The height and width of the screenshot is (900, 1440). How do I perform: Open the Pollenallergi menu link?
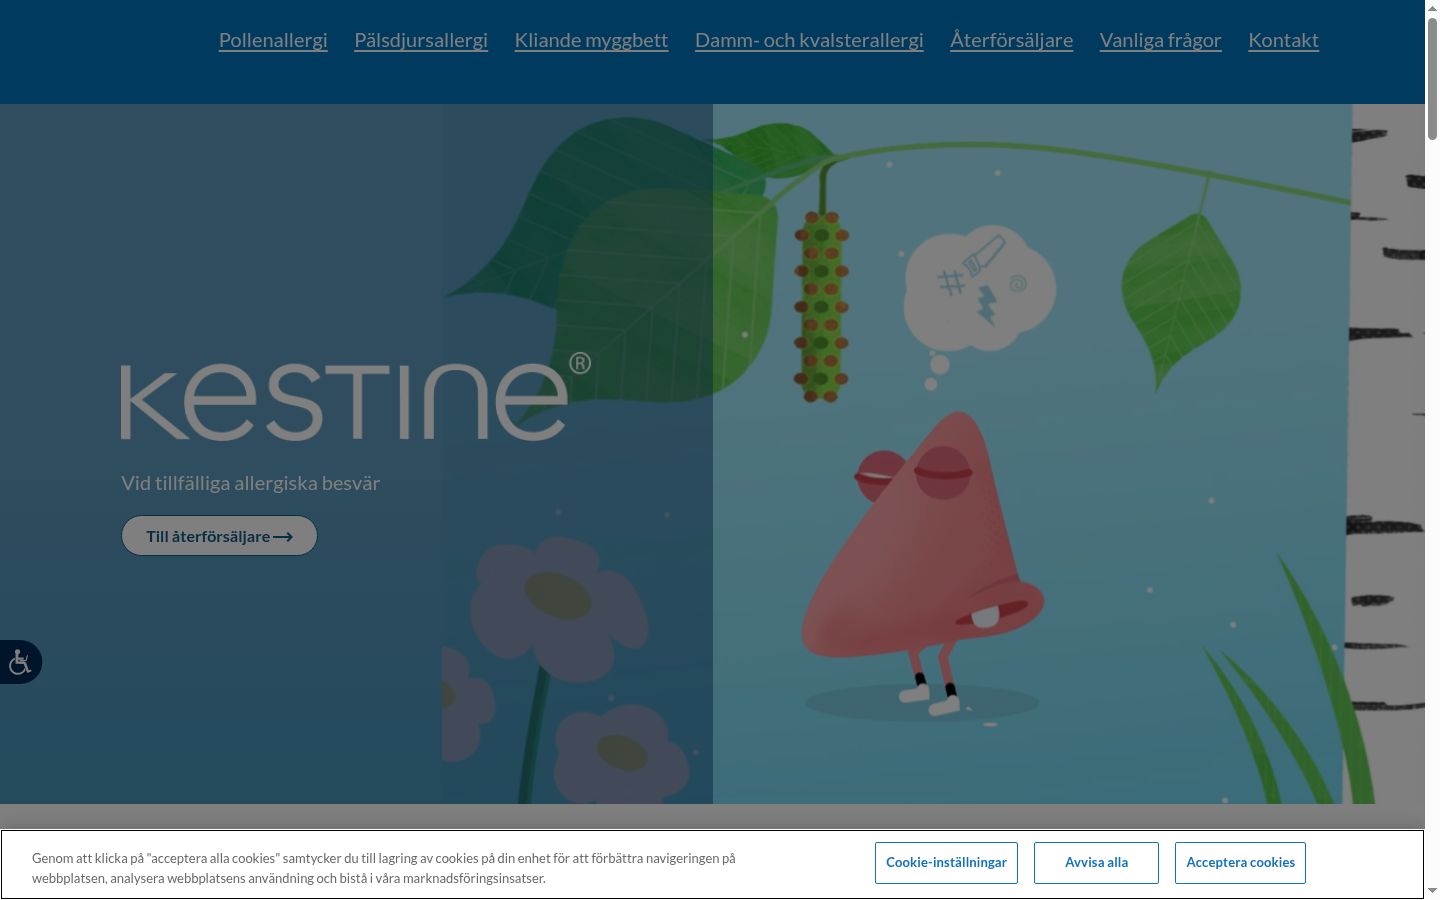tap(273, 40)
